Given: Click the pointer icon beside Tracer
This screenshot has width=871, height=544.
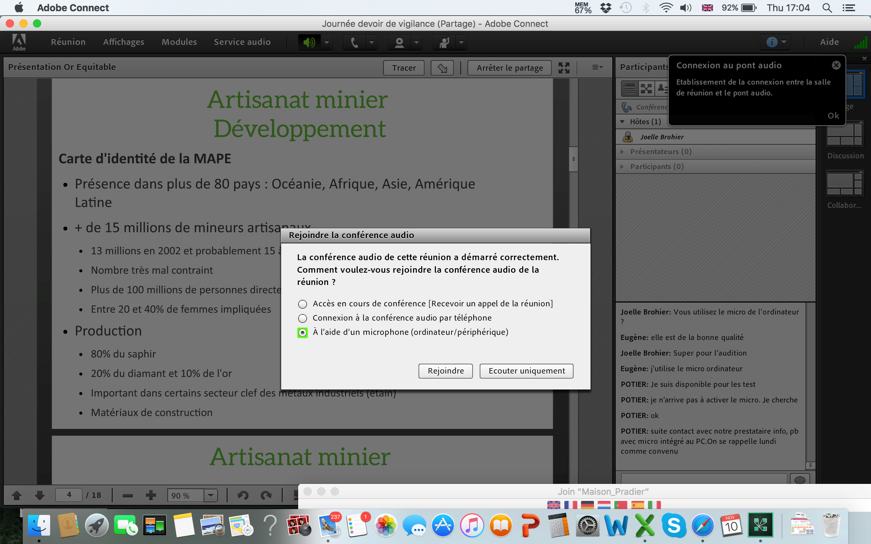Looking at the screenshot, I should pos(442,68).
